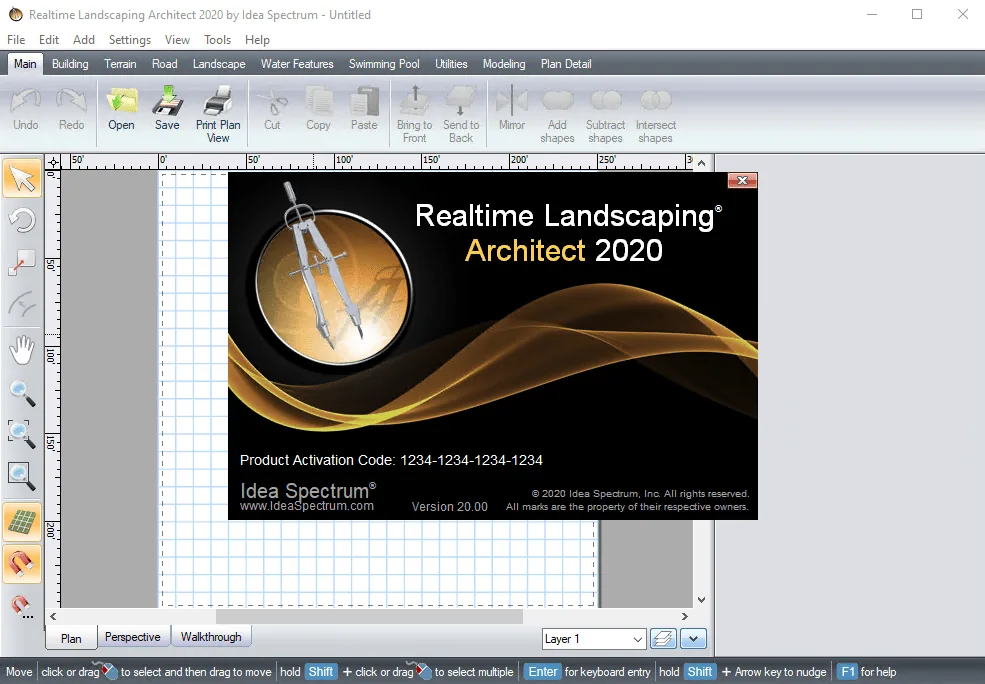Click the Undo icon in ribbon
Image resolution: width=985 pixels, height=684 pixels.
(26, 101)
